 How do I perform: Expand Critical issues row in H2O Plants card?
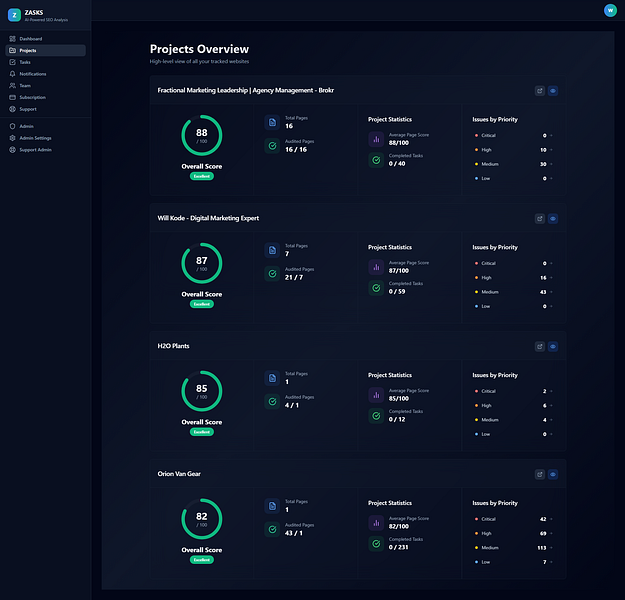point(514,391)
